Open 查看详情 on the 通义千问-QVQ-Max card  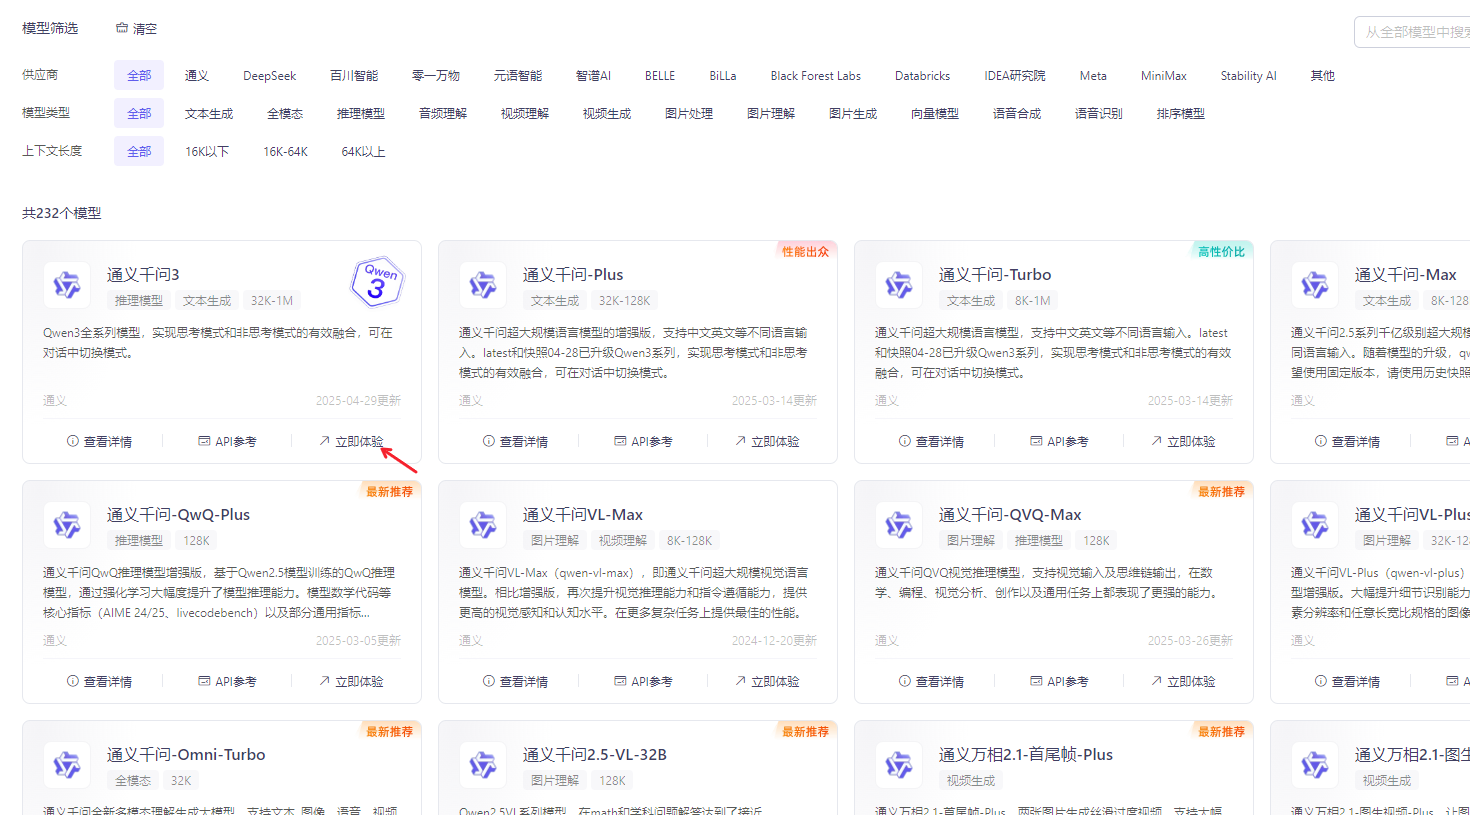pyautogui.click(x=931, y=681)
